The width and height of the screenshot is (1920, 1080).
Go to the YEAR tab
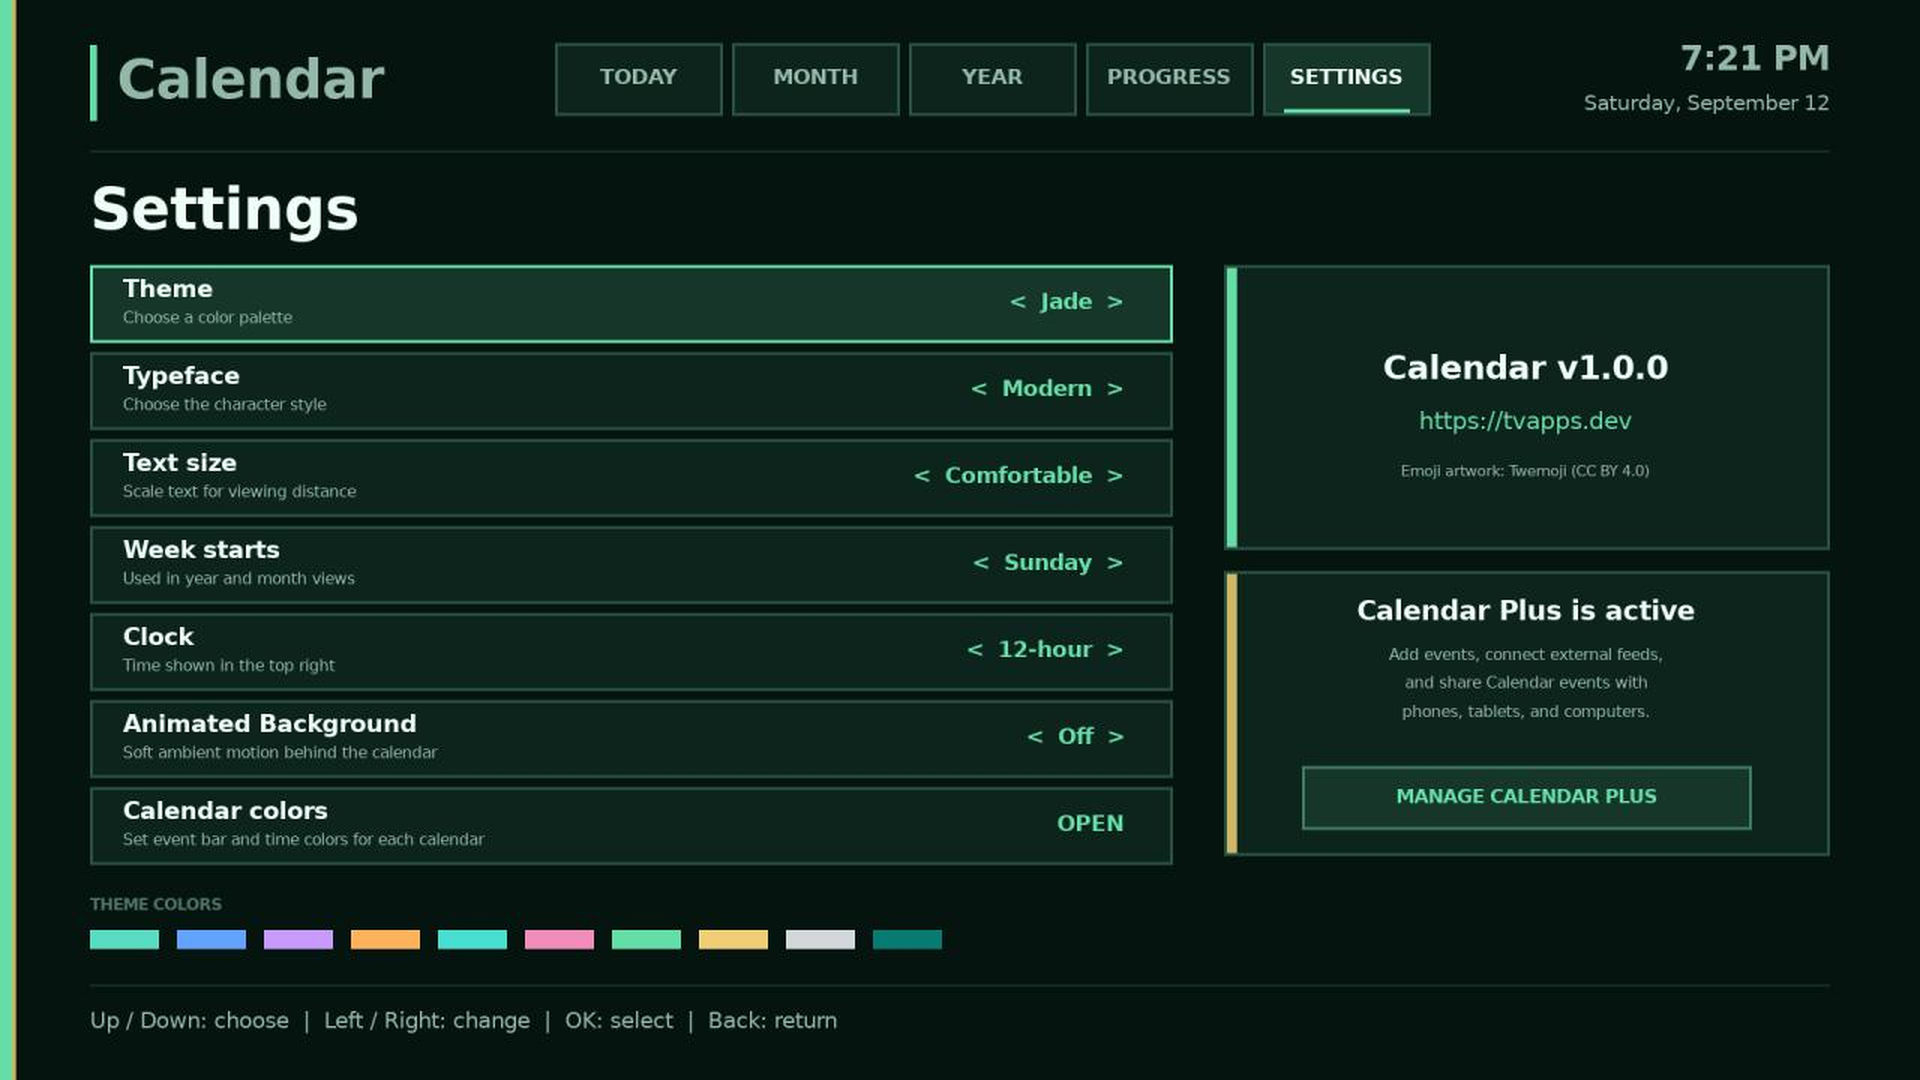[992, 78]
